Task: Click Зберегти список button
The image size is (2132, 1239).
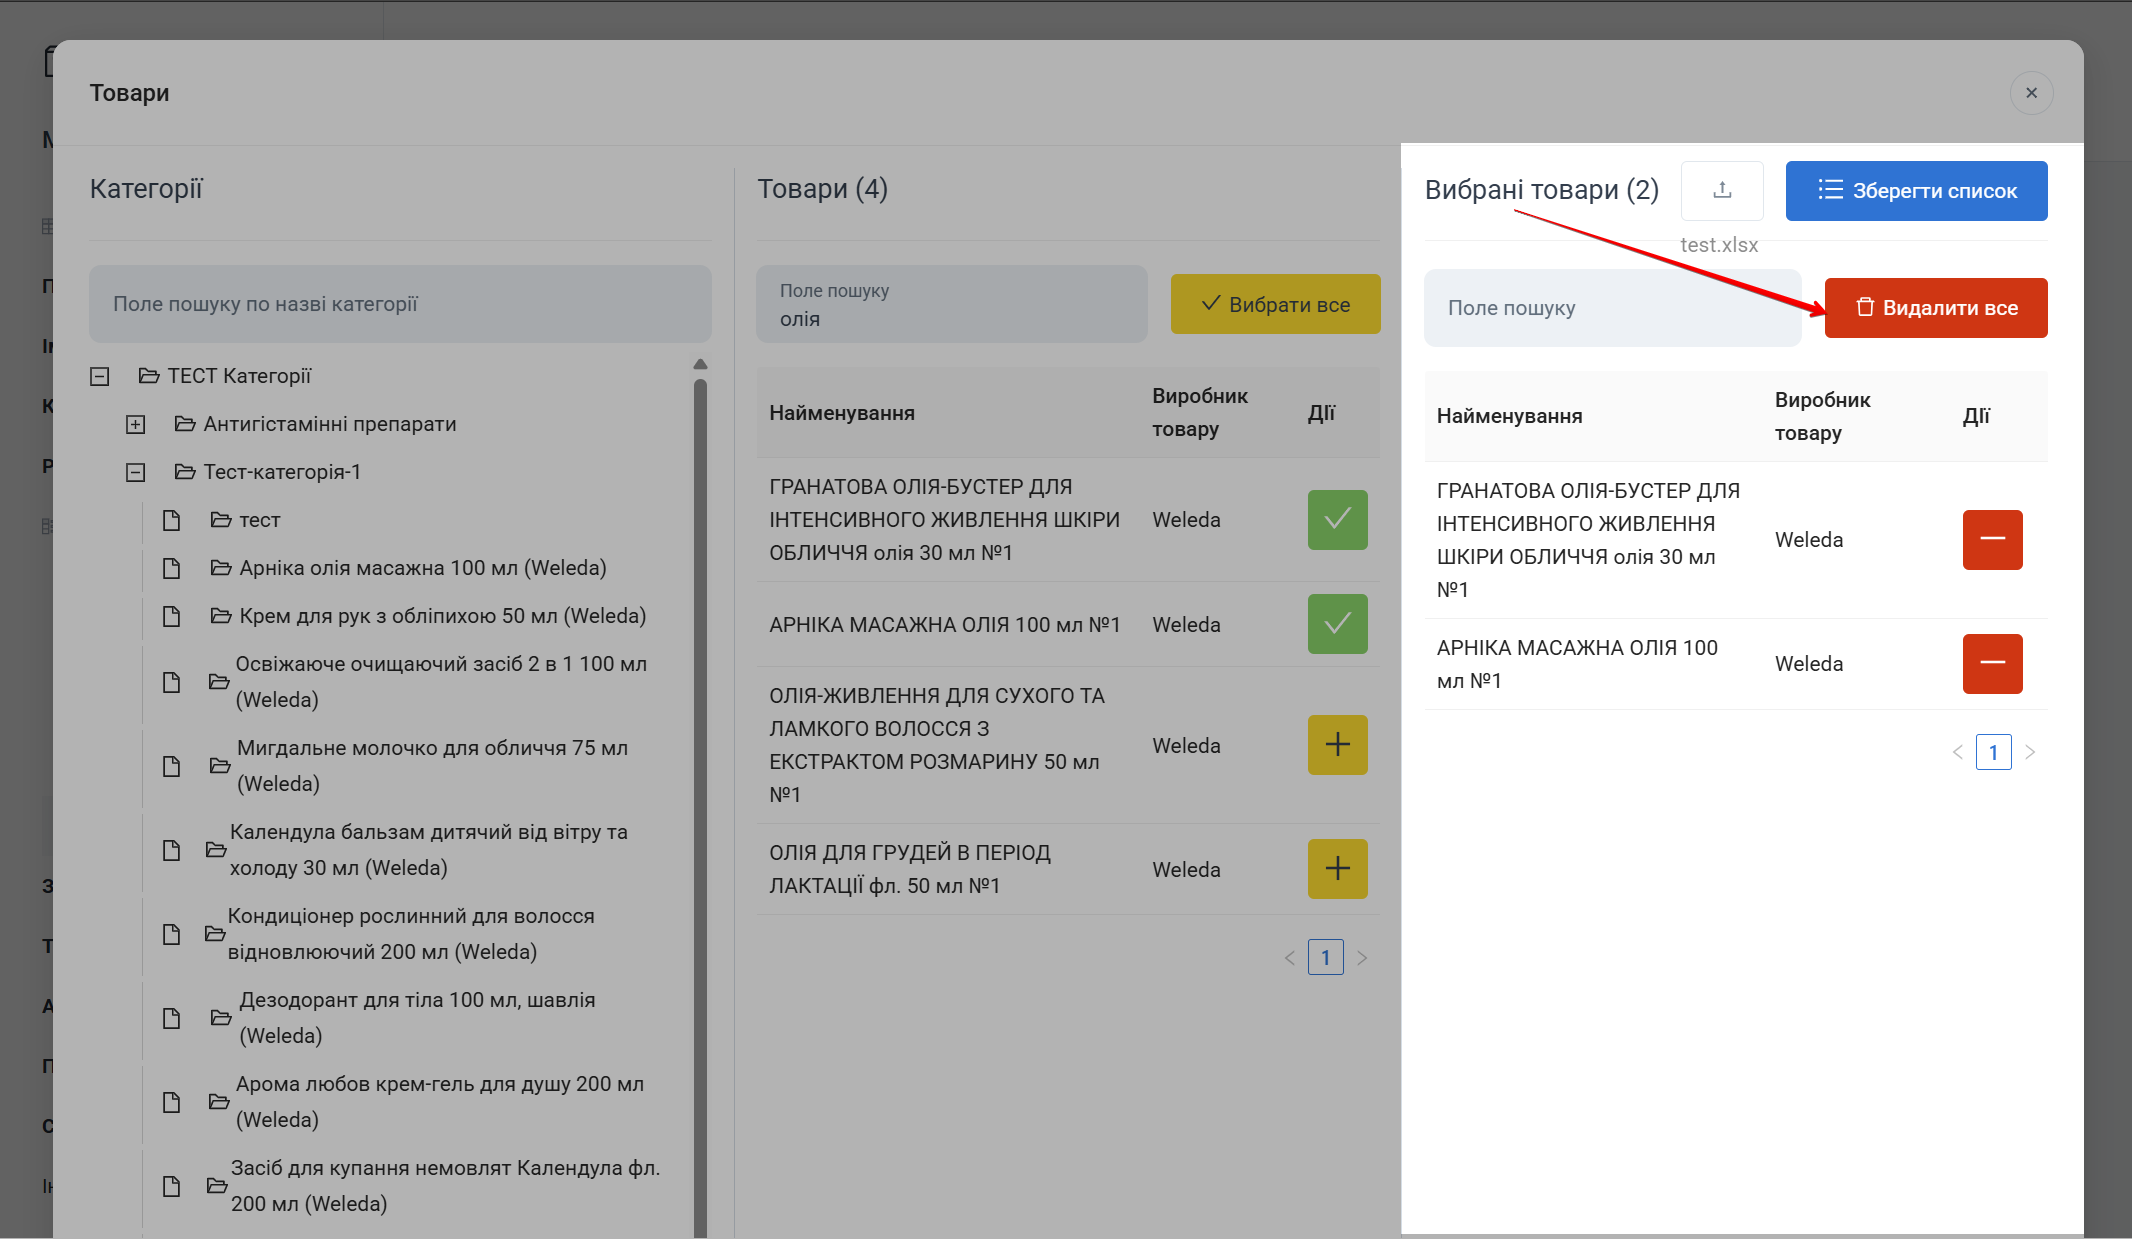Action: pyautogui.click(x=1915, y=191)
